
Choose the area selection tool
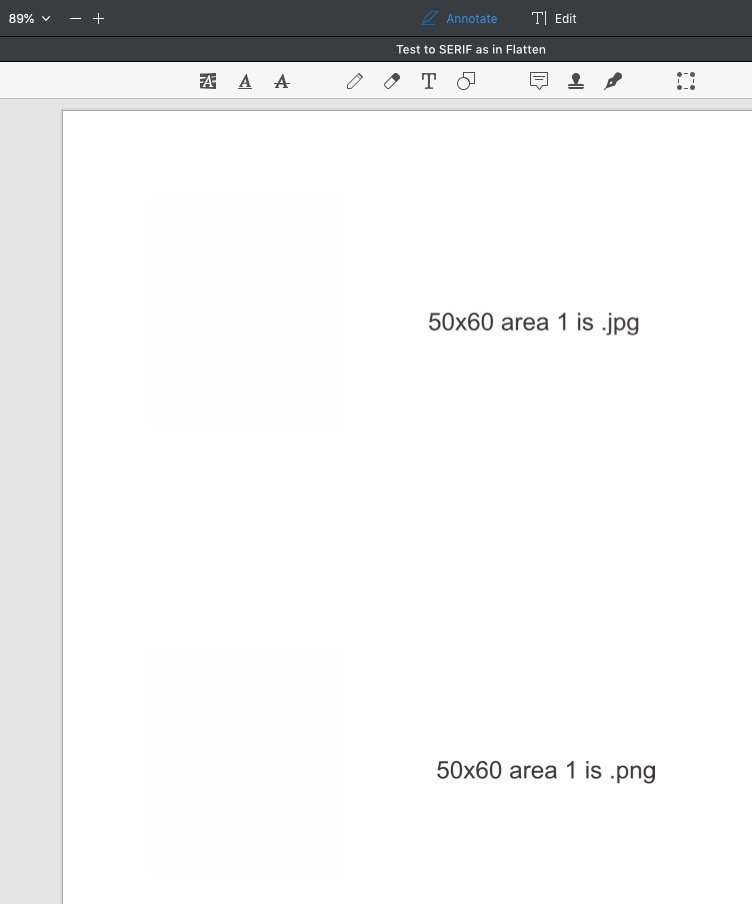click(686, 81)
